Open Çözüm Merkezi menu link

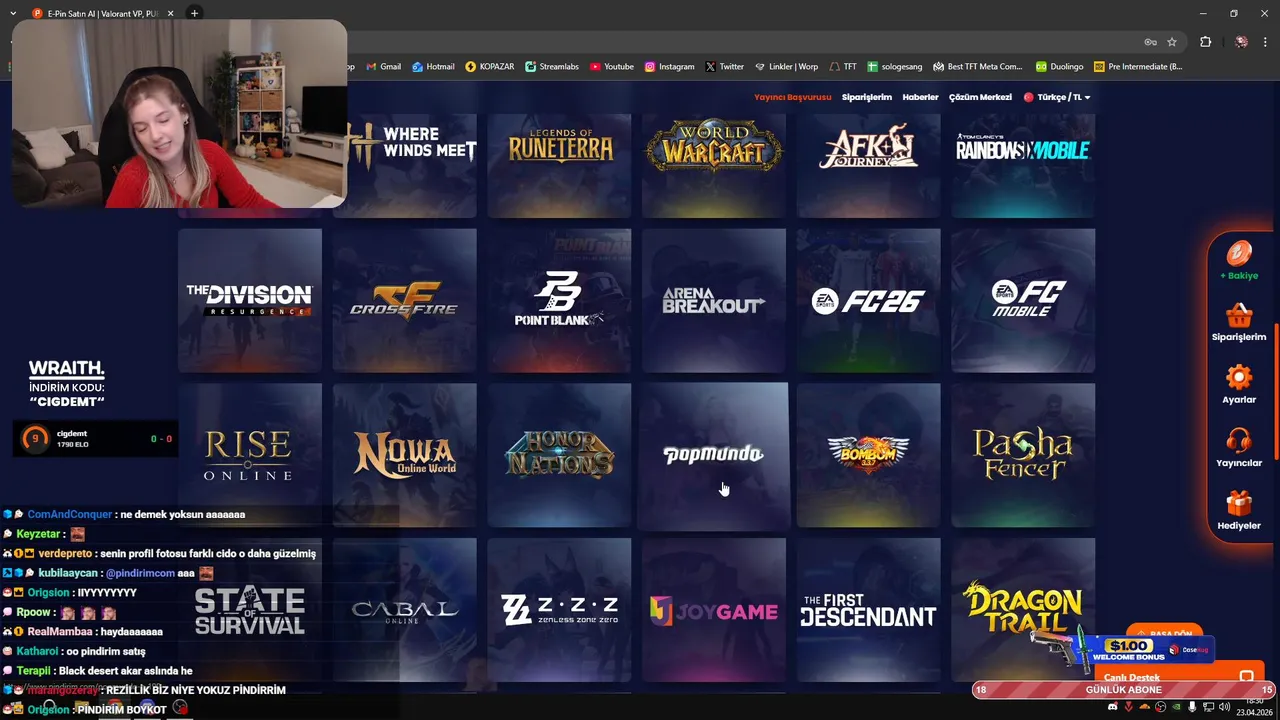(x=980, y=97)
